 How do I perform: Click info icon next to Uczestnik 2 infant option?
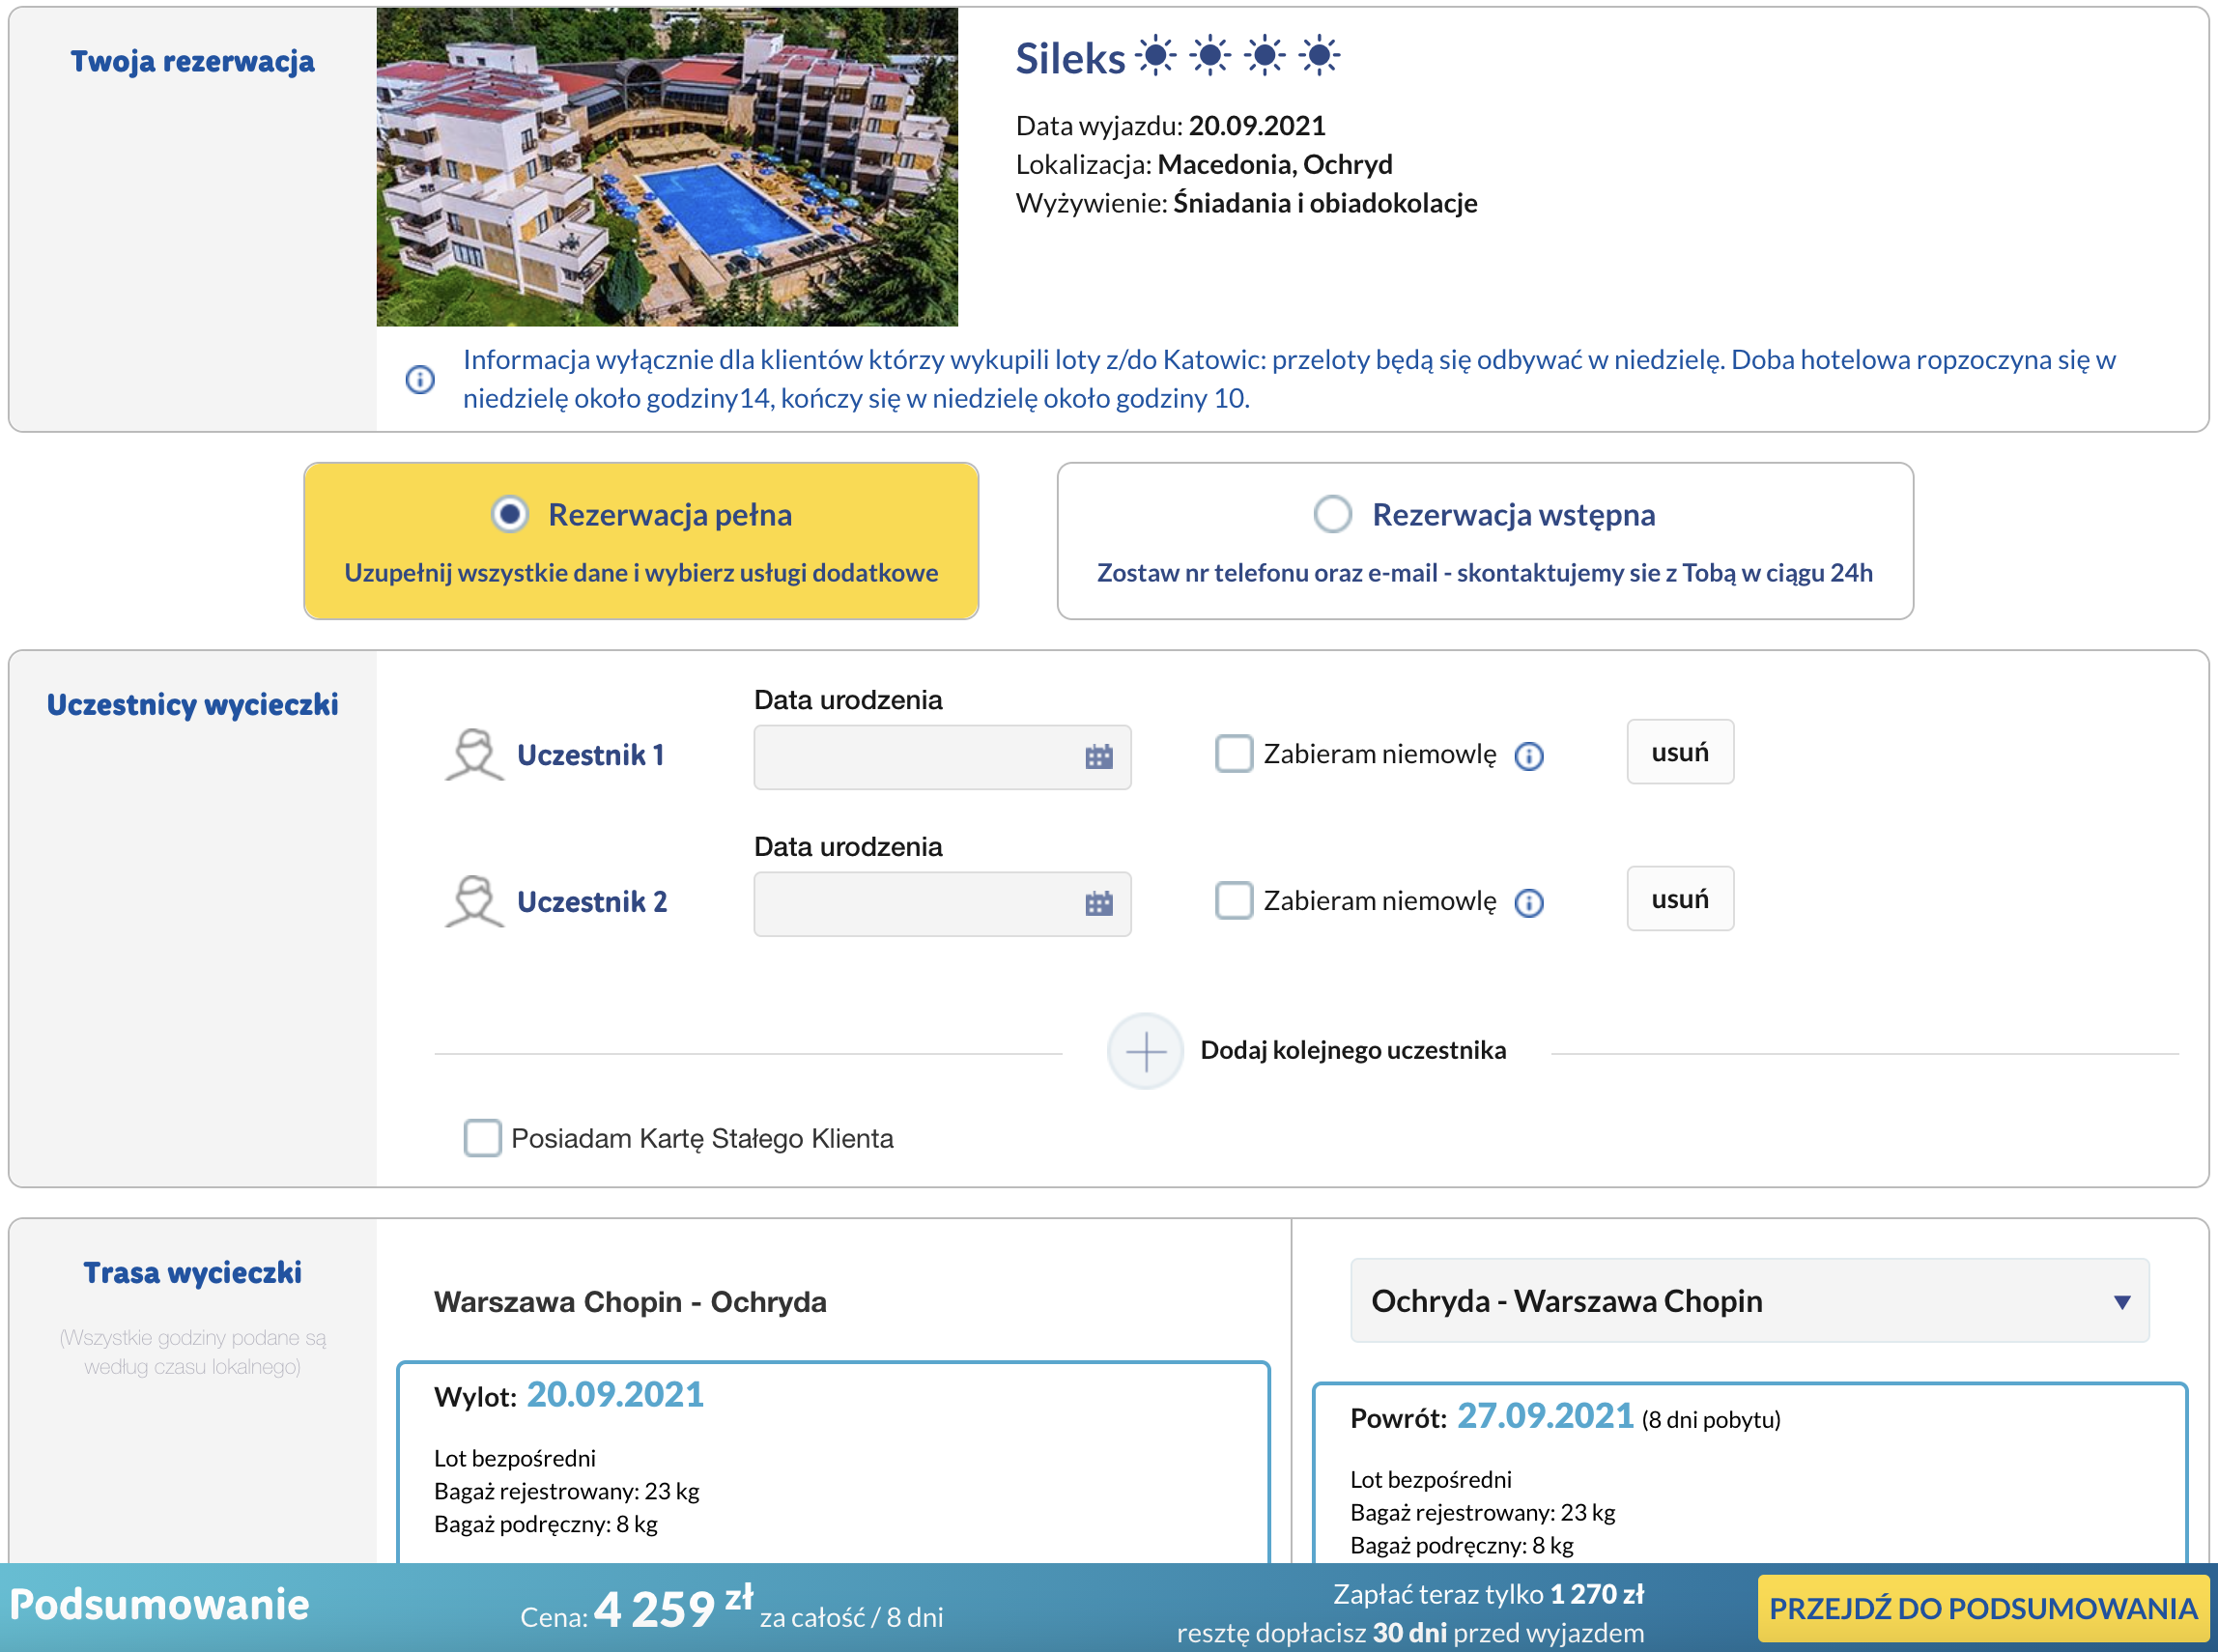pyautogui.click(x=1529, y=903)
